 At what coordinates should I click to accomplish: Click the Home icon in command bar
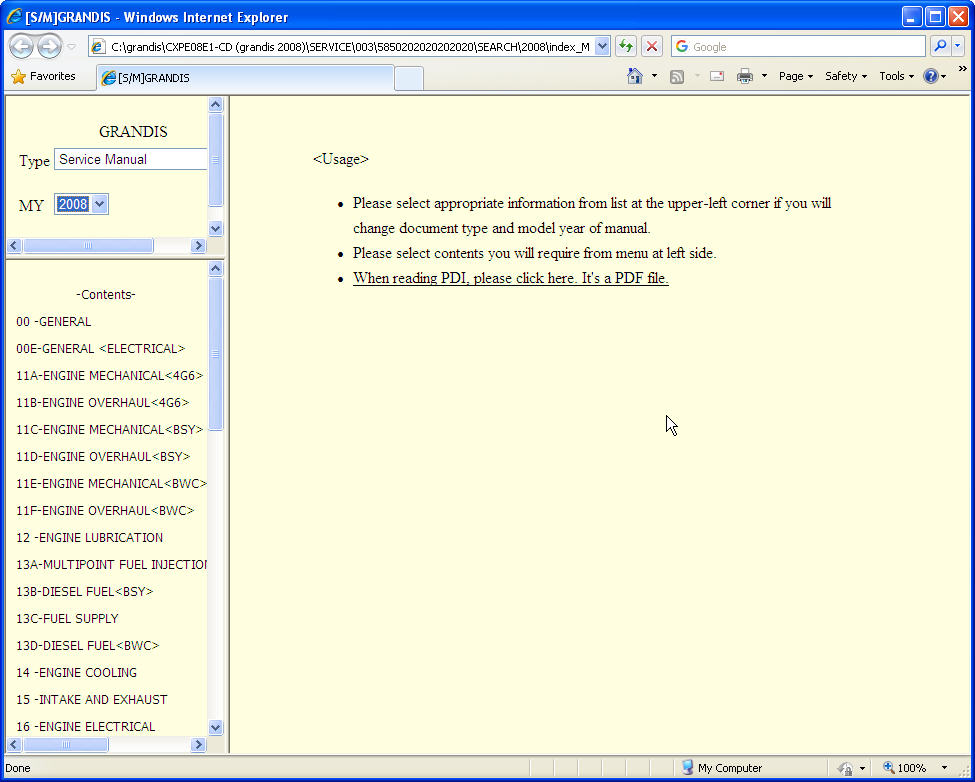634,76
